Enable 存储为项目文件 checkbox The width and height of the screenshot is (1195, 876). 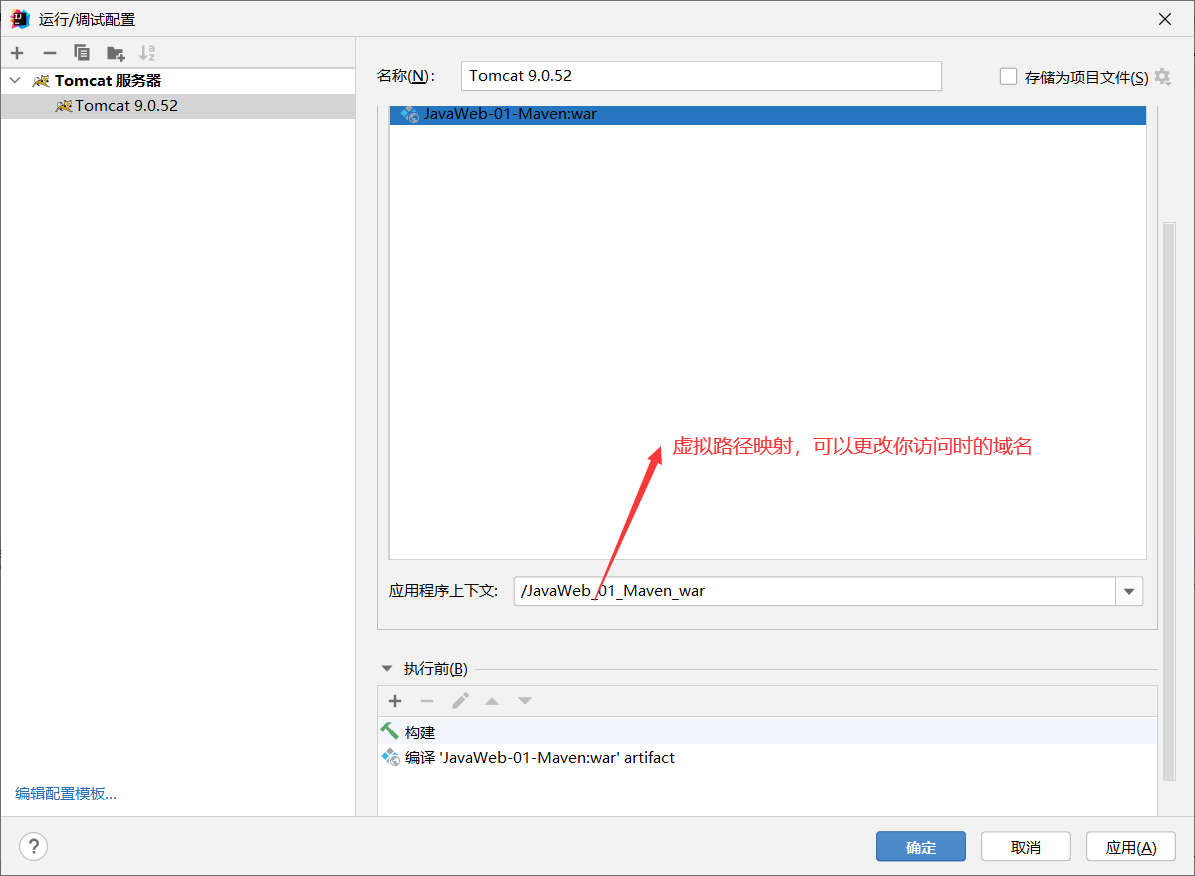click(1008, 76)
